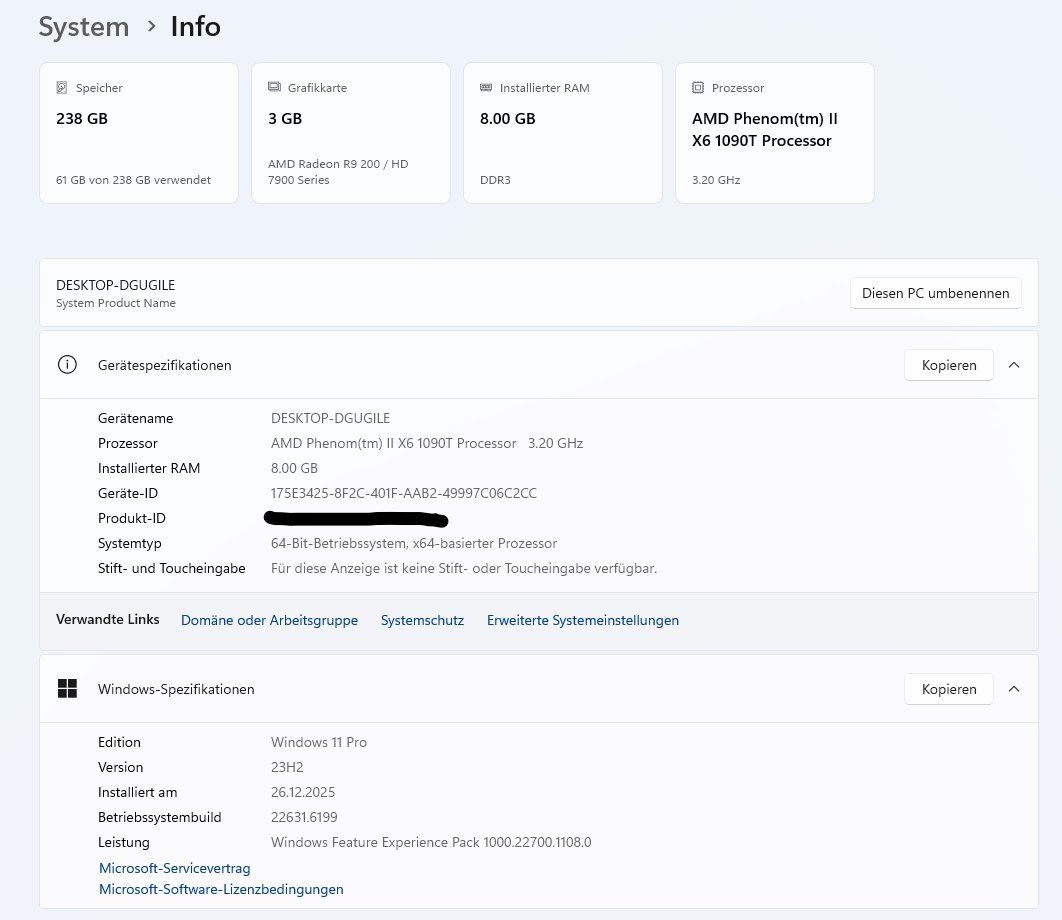Viewport: 1062px width, 920px height.
Task: Click the breadcrumb chevron after System
Action: pos(152,26)
